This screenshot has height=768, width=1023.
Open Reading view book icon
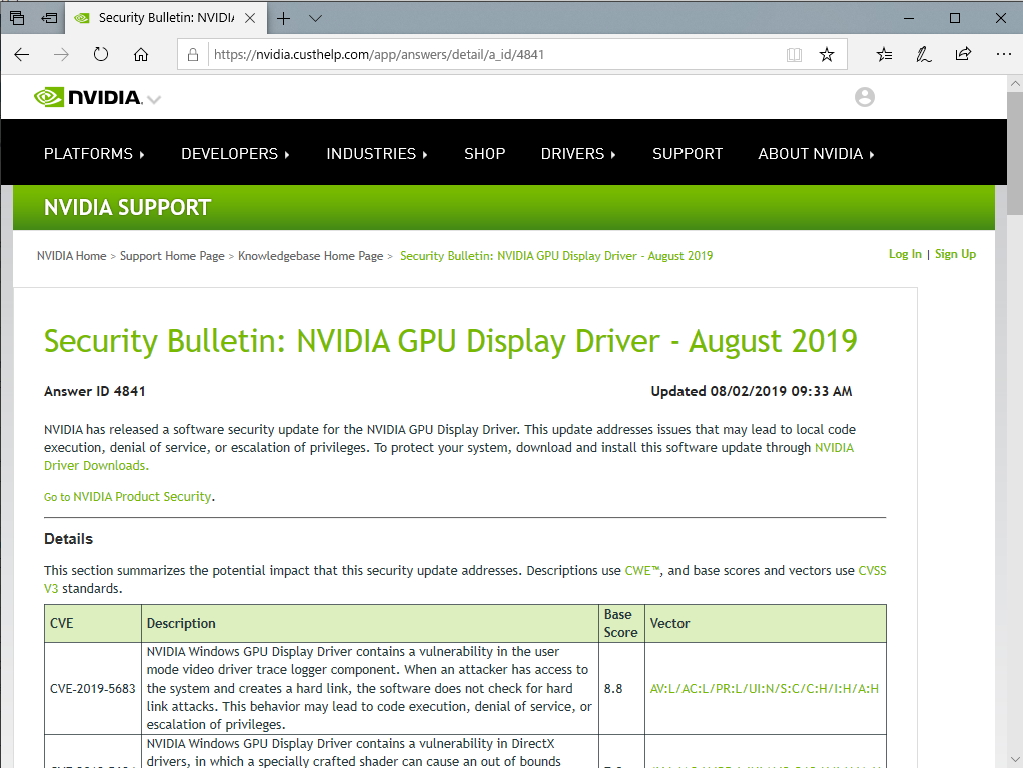coord(794,55)
